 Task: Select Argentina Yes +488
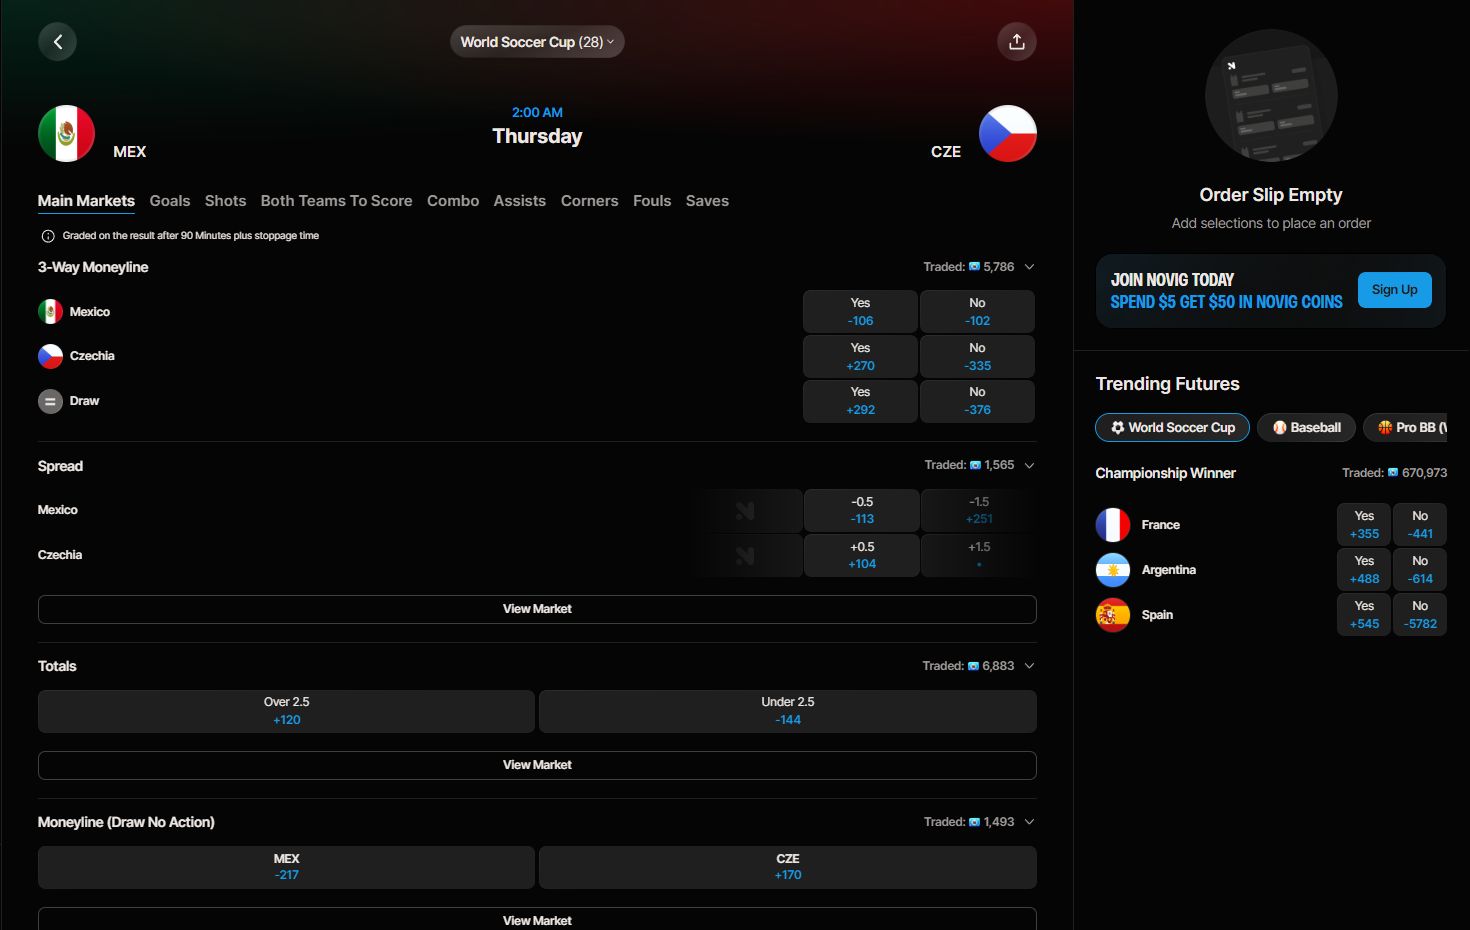[x=1364, y=570]
